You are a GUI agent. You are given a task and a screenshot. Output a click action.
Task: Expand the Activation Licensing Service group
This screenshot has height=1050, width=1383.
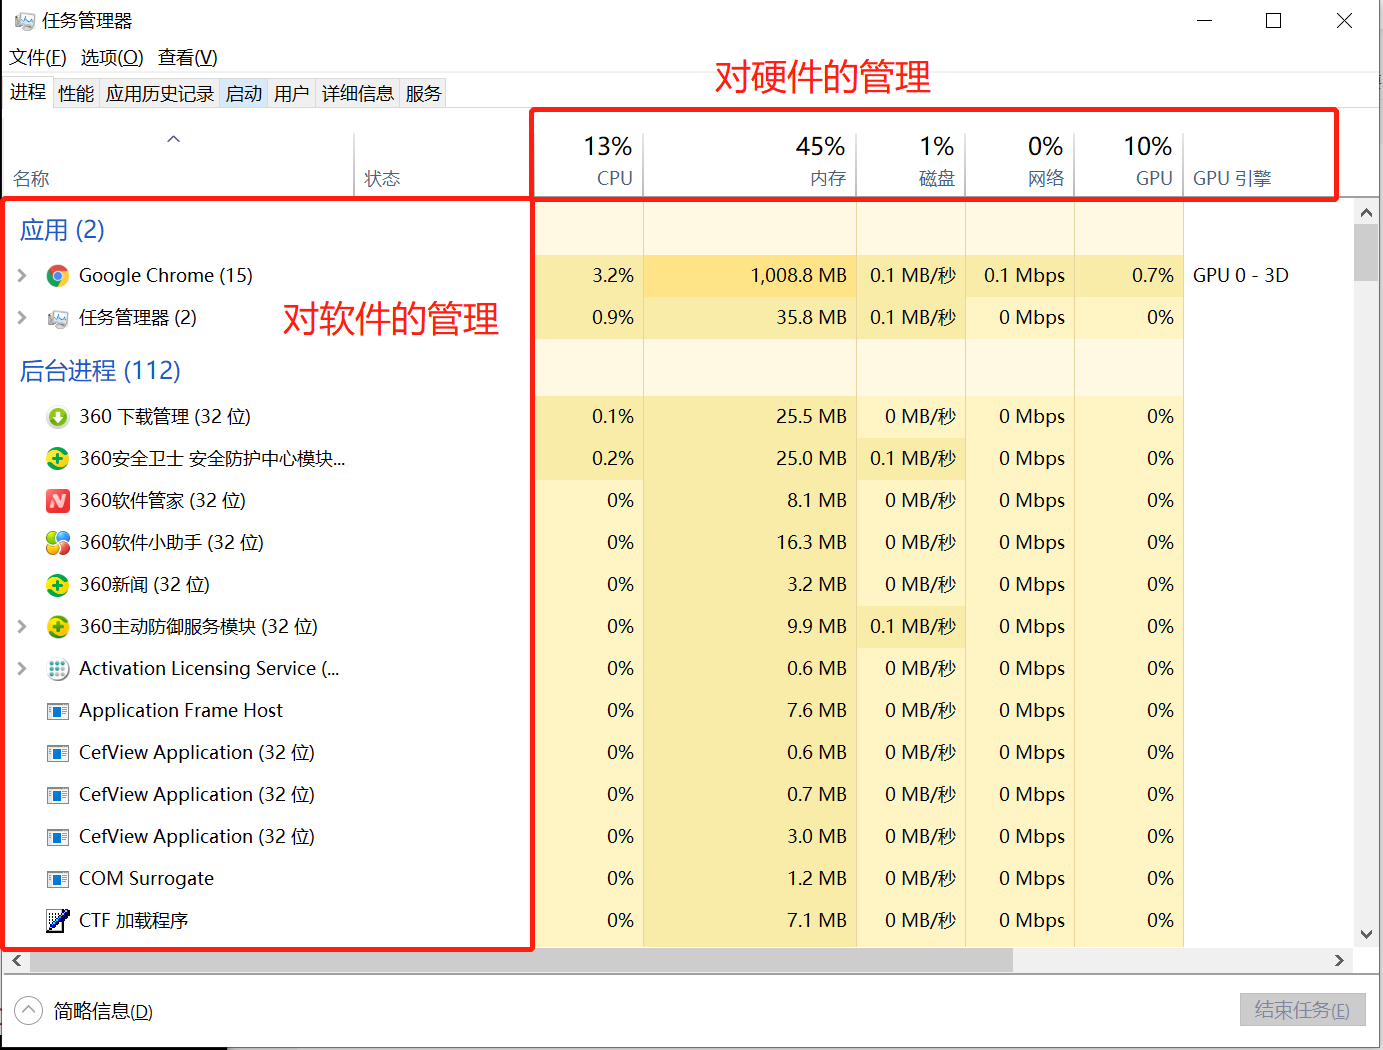(x=22, y=668)
